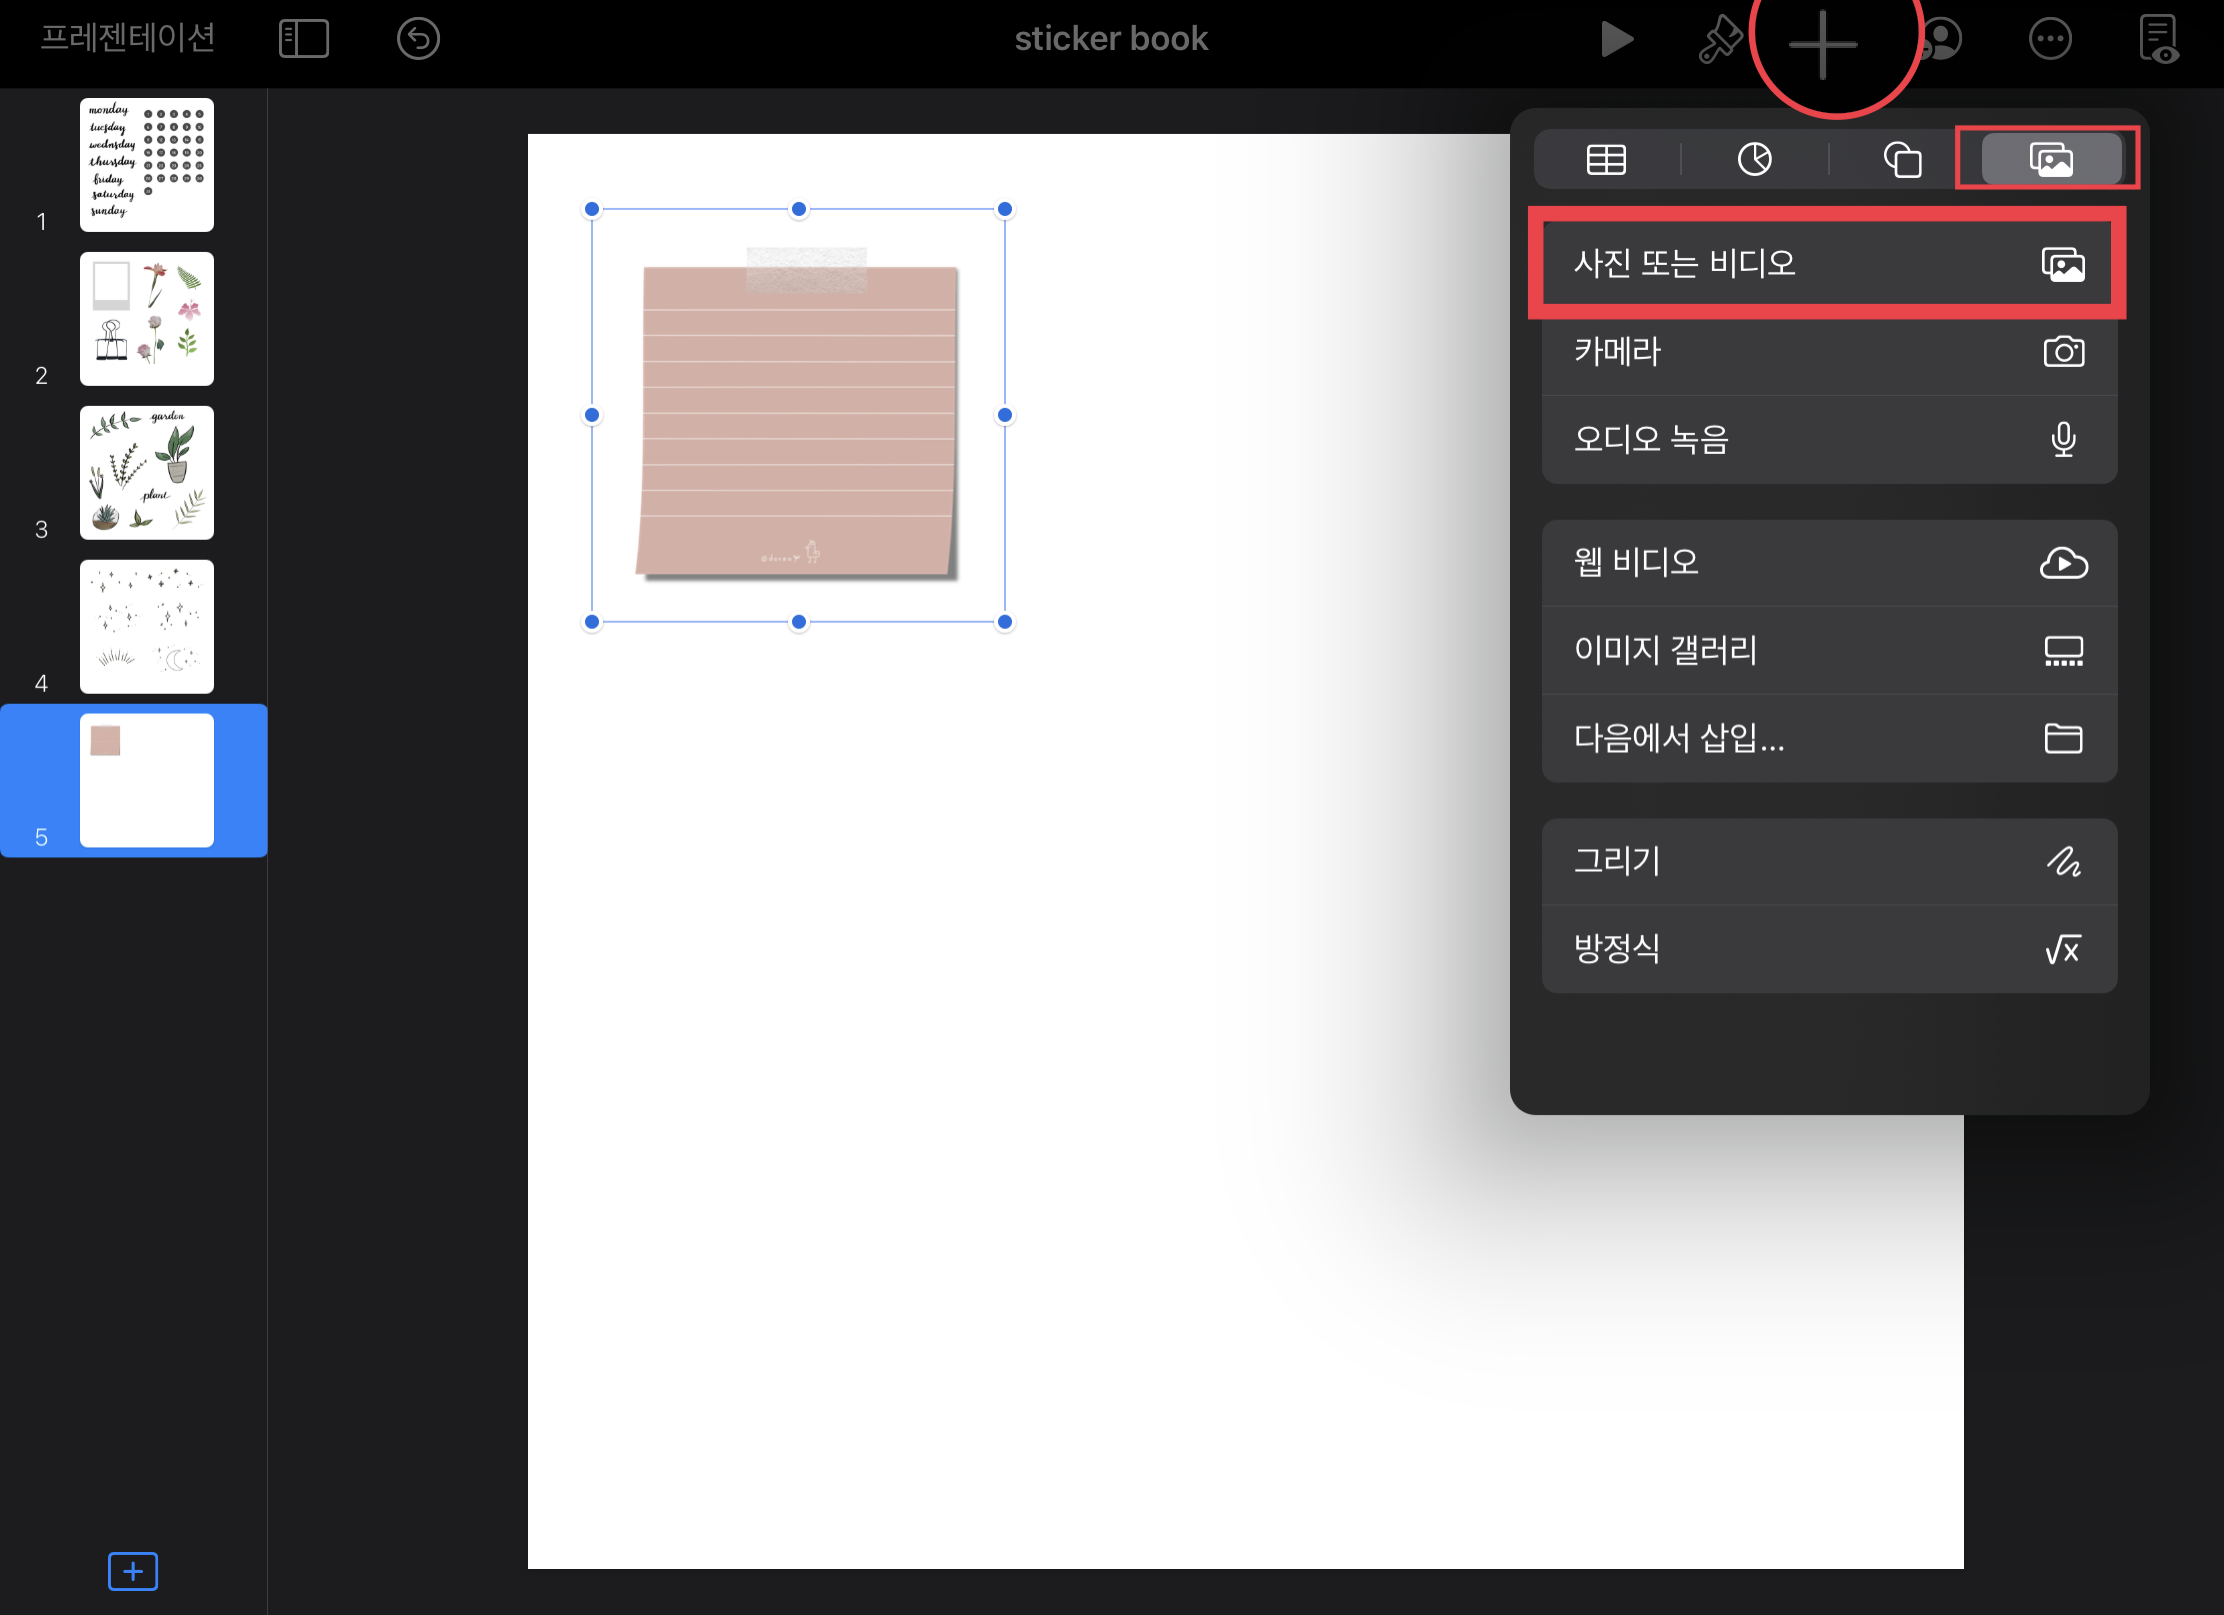Go back to 프레젠테이션 list

coord(128,38)
